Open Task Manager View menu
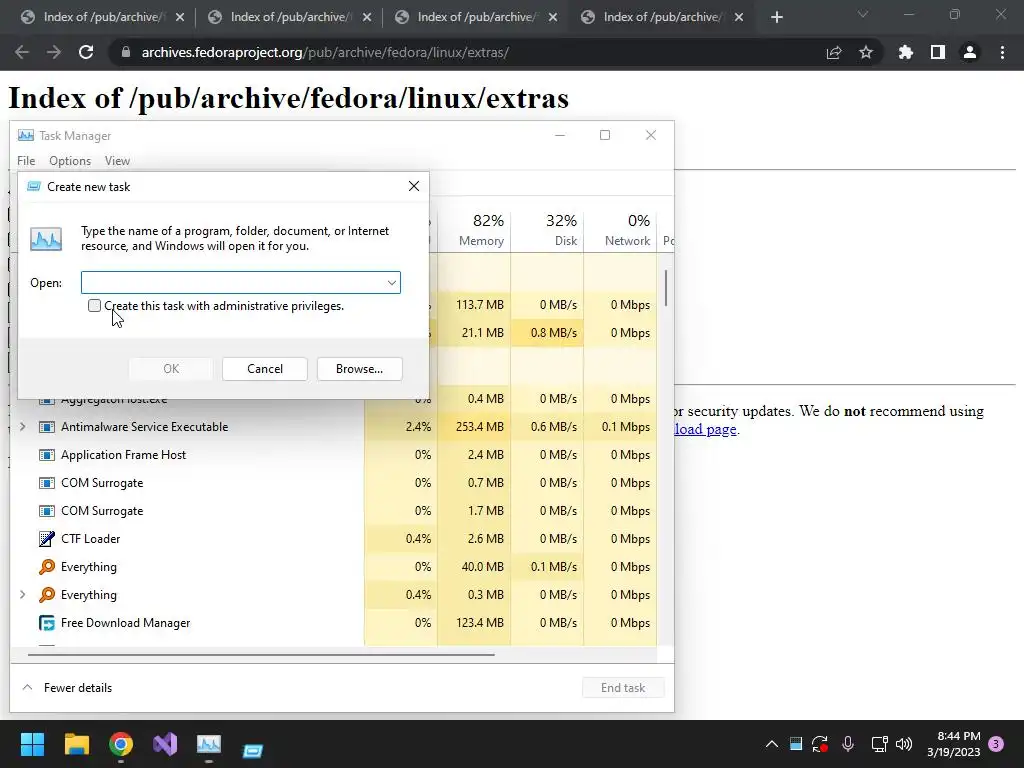Screen dimensions: 1024x768 click(x=118, y=161)
